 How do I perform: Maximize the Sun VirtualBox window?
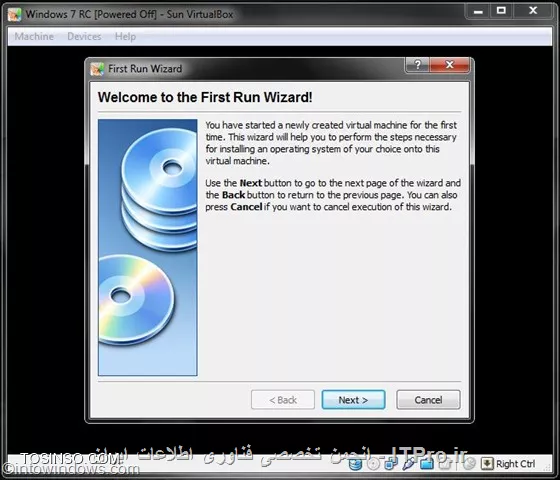tap(501, 11)
